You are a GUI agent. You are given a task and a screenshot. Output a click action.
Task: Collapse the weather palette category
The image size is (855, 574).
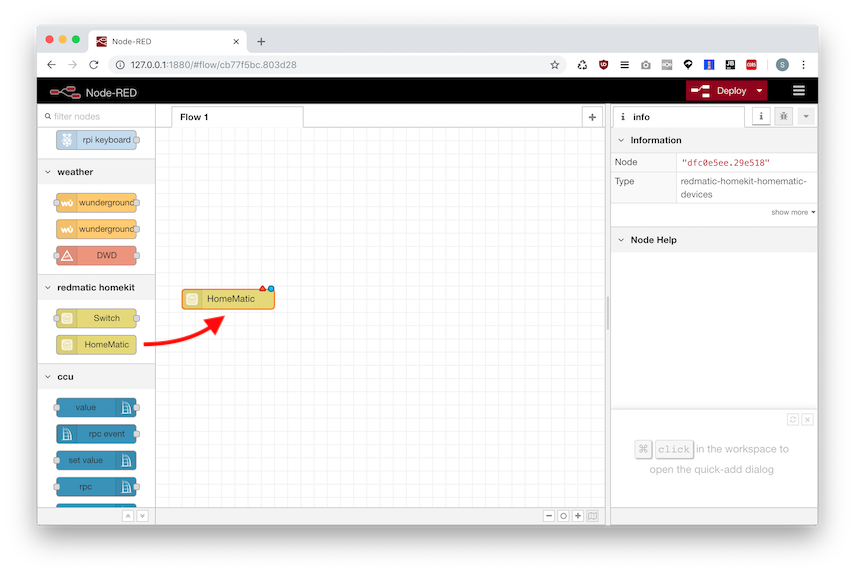pyautogui.click(x=47, y=172)
